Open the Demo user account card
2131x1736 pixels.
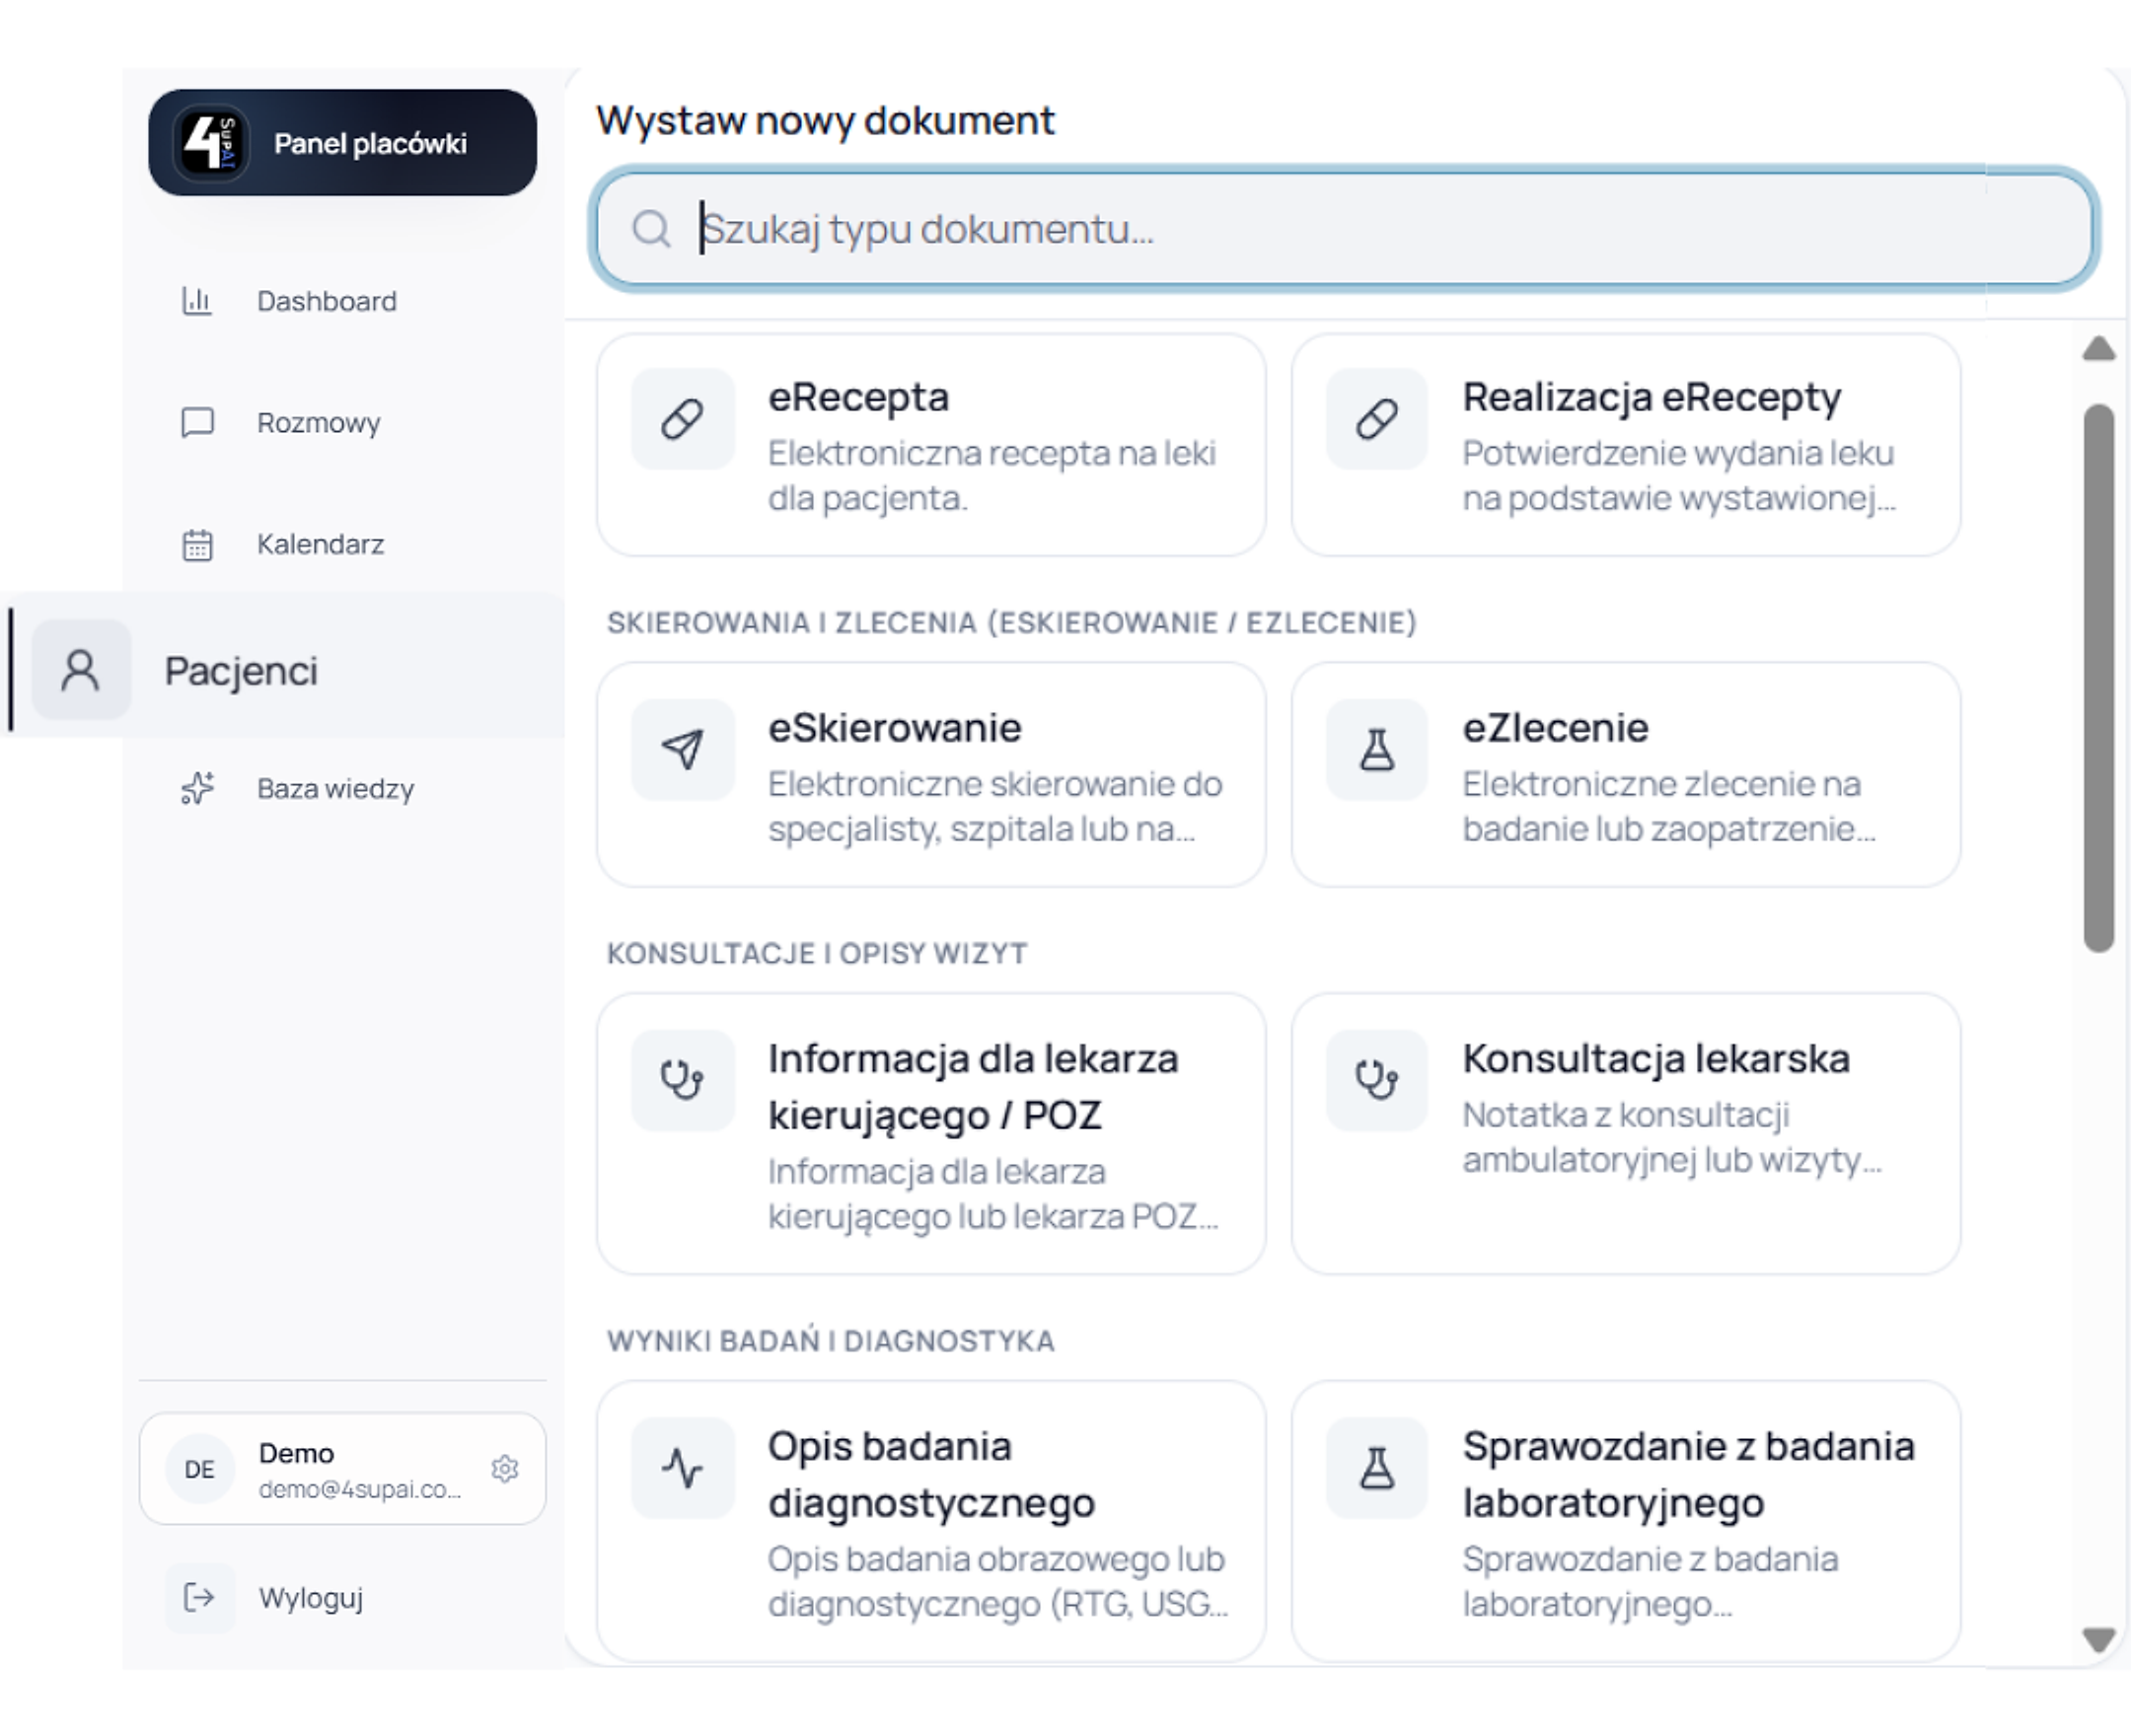pyautogui.click(x=342, y=1468)
